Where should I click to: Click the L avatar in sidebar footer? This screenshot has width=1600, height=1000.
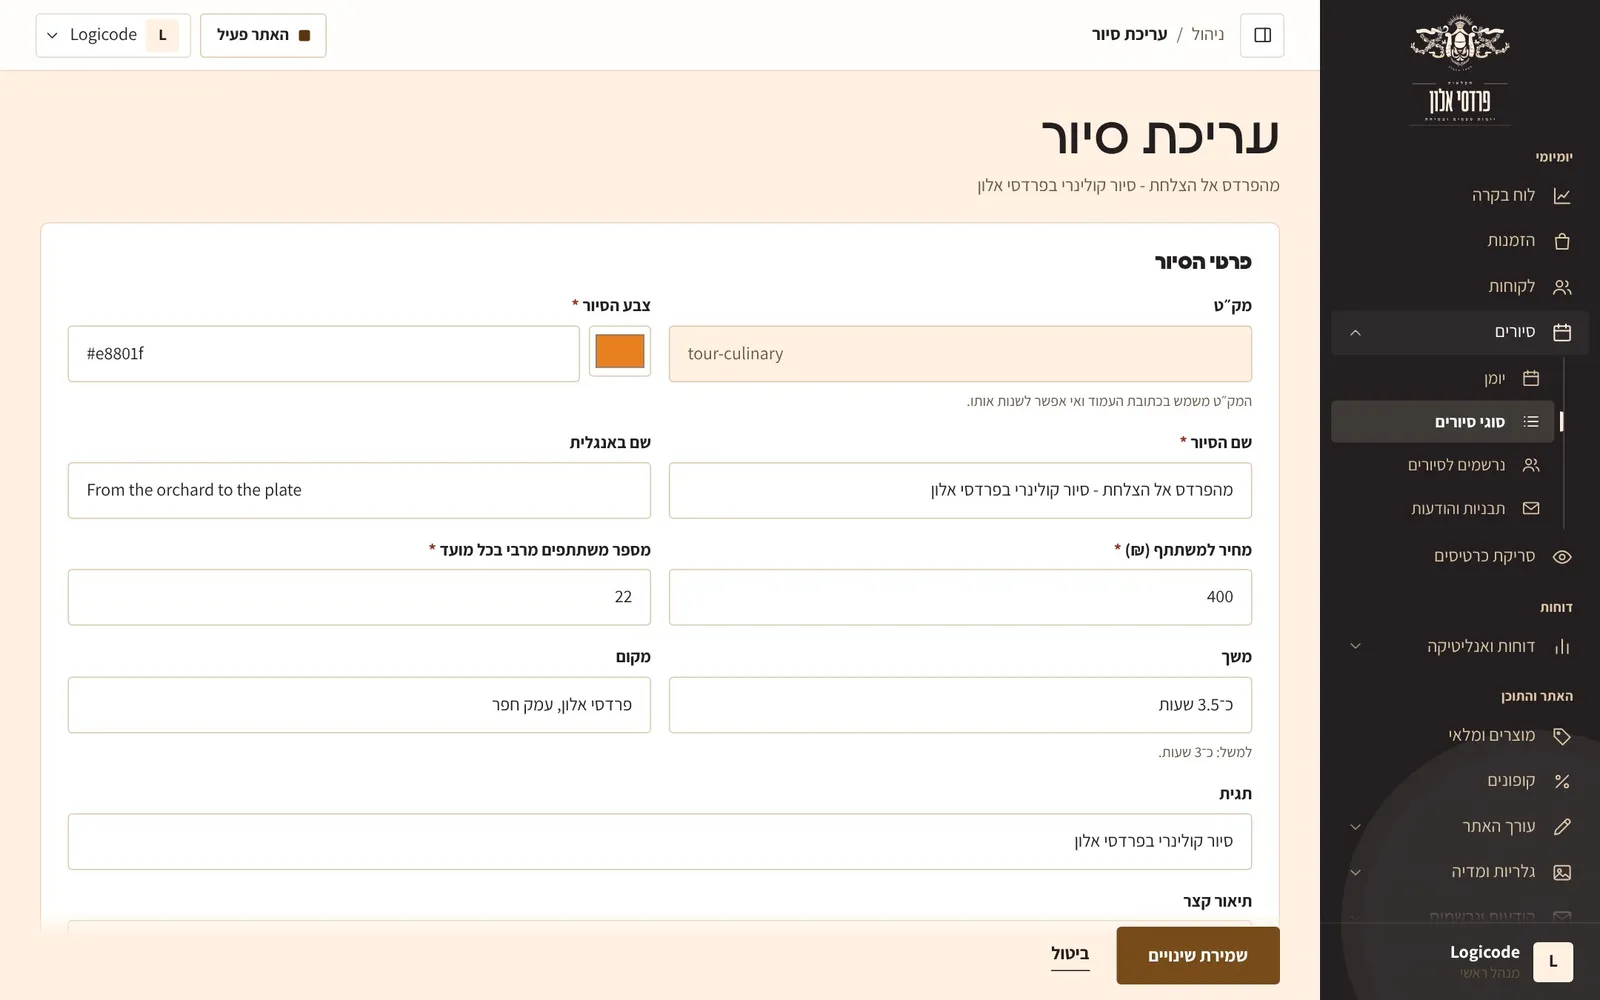tap(1553, 962)
